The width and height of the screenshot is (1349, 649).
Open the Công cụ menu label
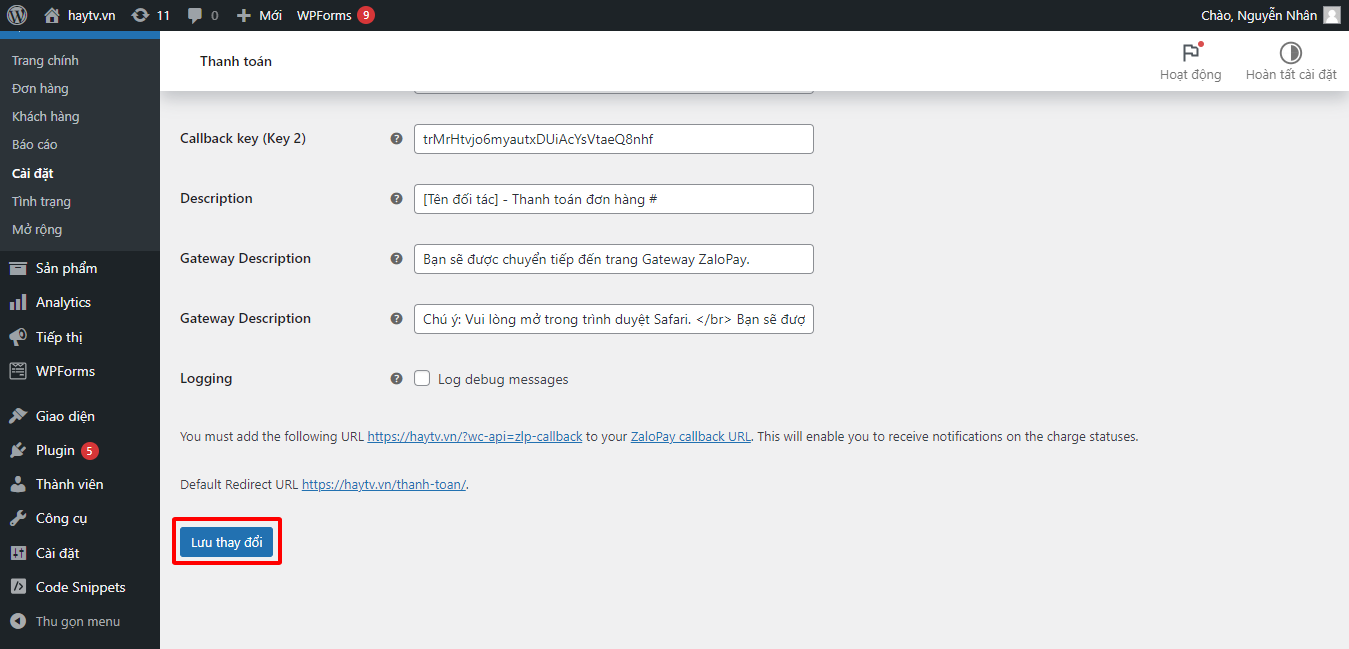click(x=62, y=518)
